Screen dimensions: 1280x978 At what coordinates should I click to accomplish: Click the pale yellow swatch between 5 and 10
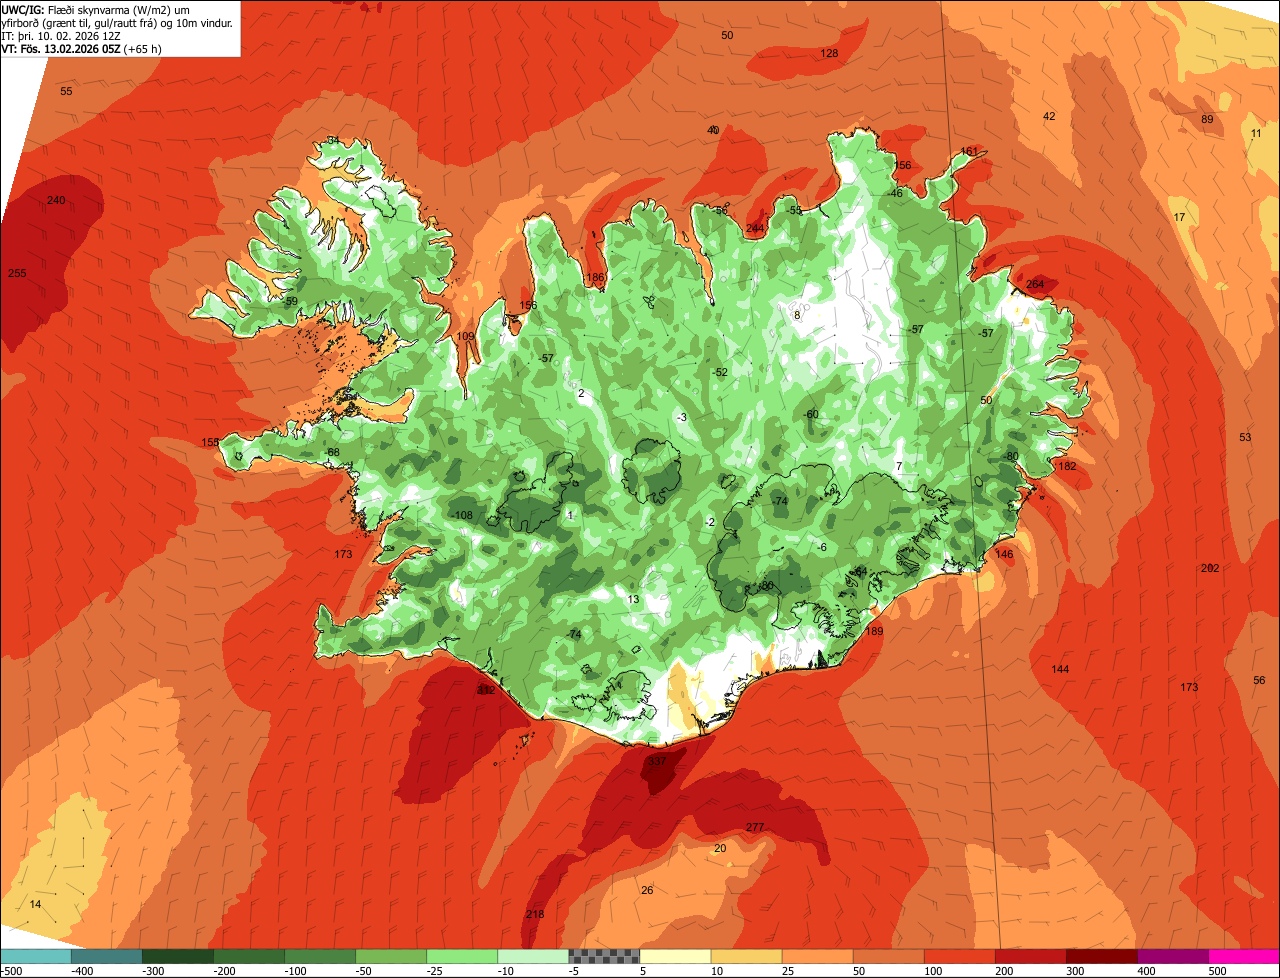click(675, 956)
